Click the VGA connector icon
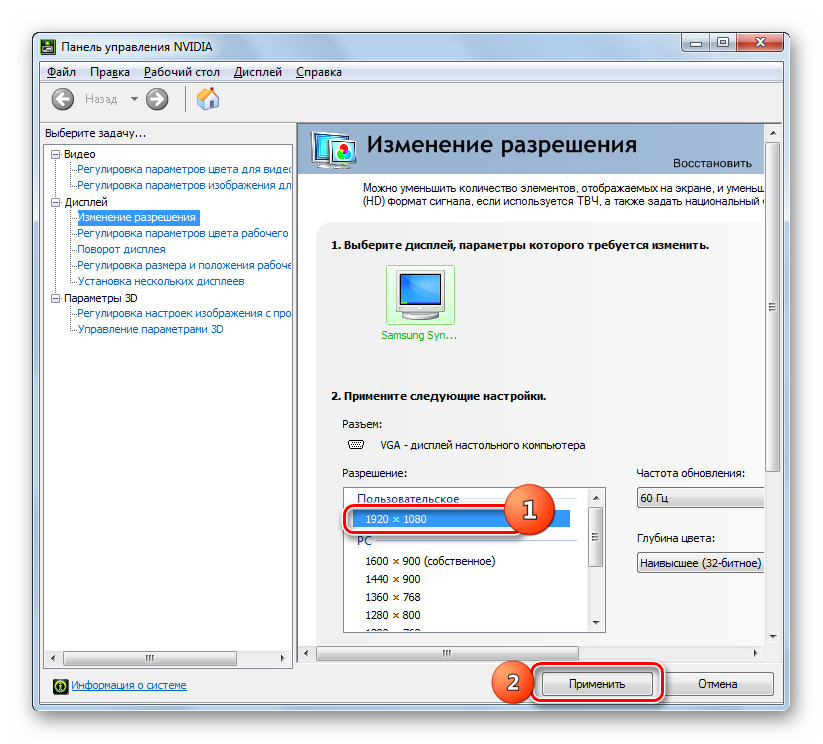 pos(356,445)
